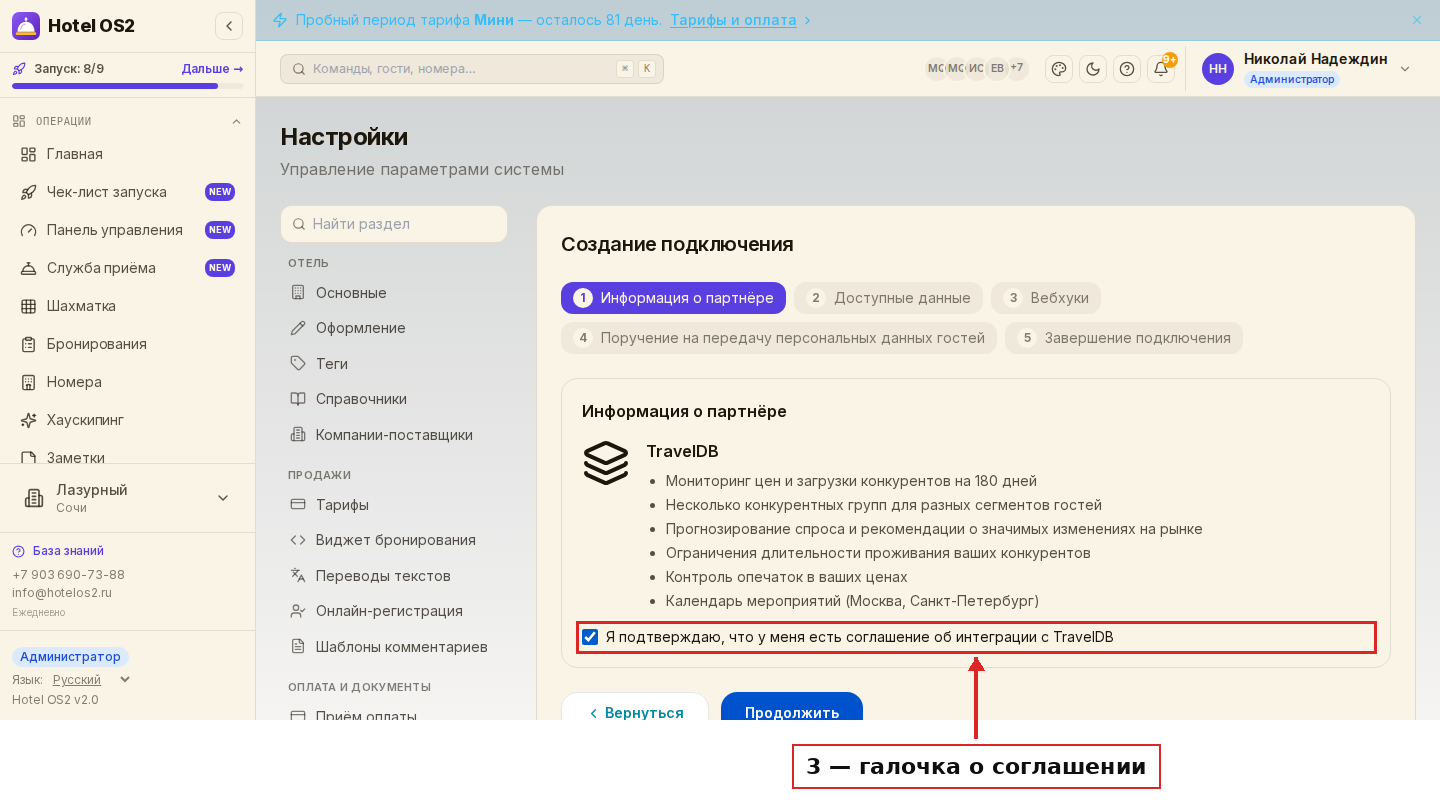Open Шахматка in the sidebar
Screen dimensions: 1440x812
click(128, 306)
